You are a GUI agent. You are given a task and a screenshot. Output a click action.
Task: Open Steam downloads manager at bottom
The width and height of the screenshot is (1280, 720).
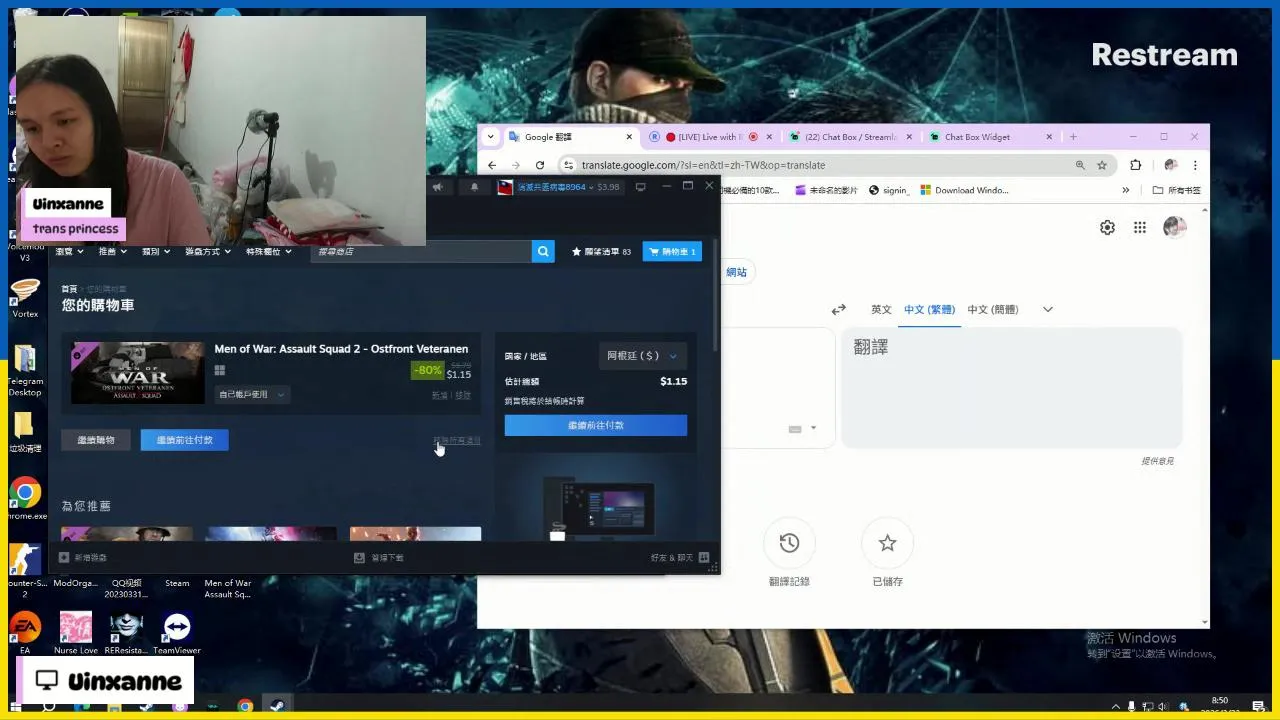tap(379, 557)
